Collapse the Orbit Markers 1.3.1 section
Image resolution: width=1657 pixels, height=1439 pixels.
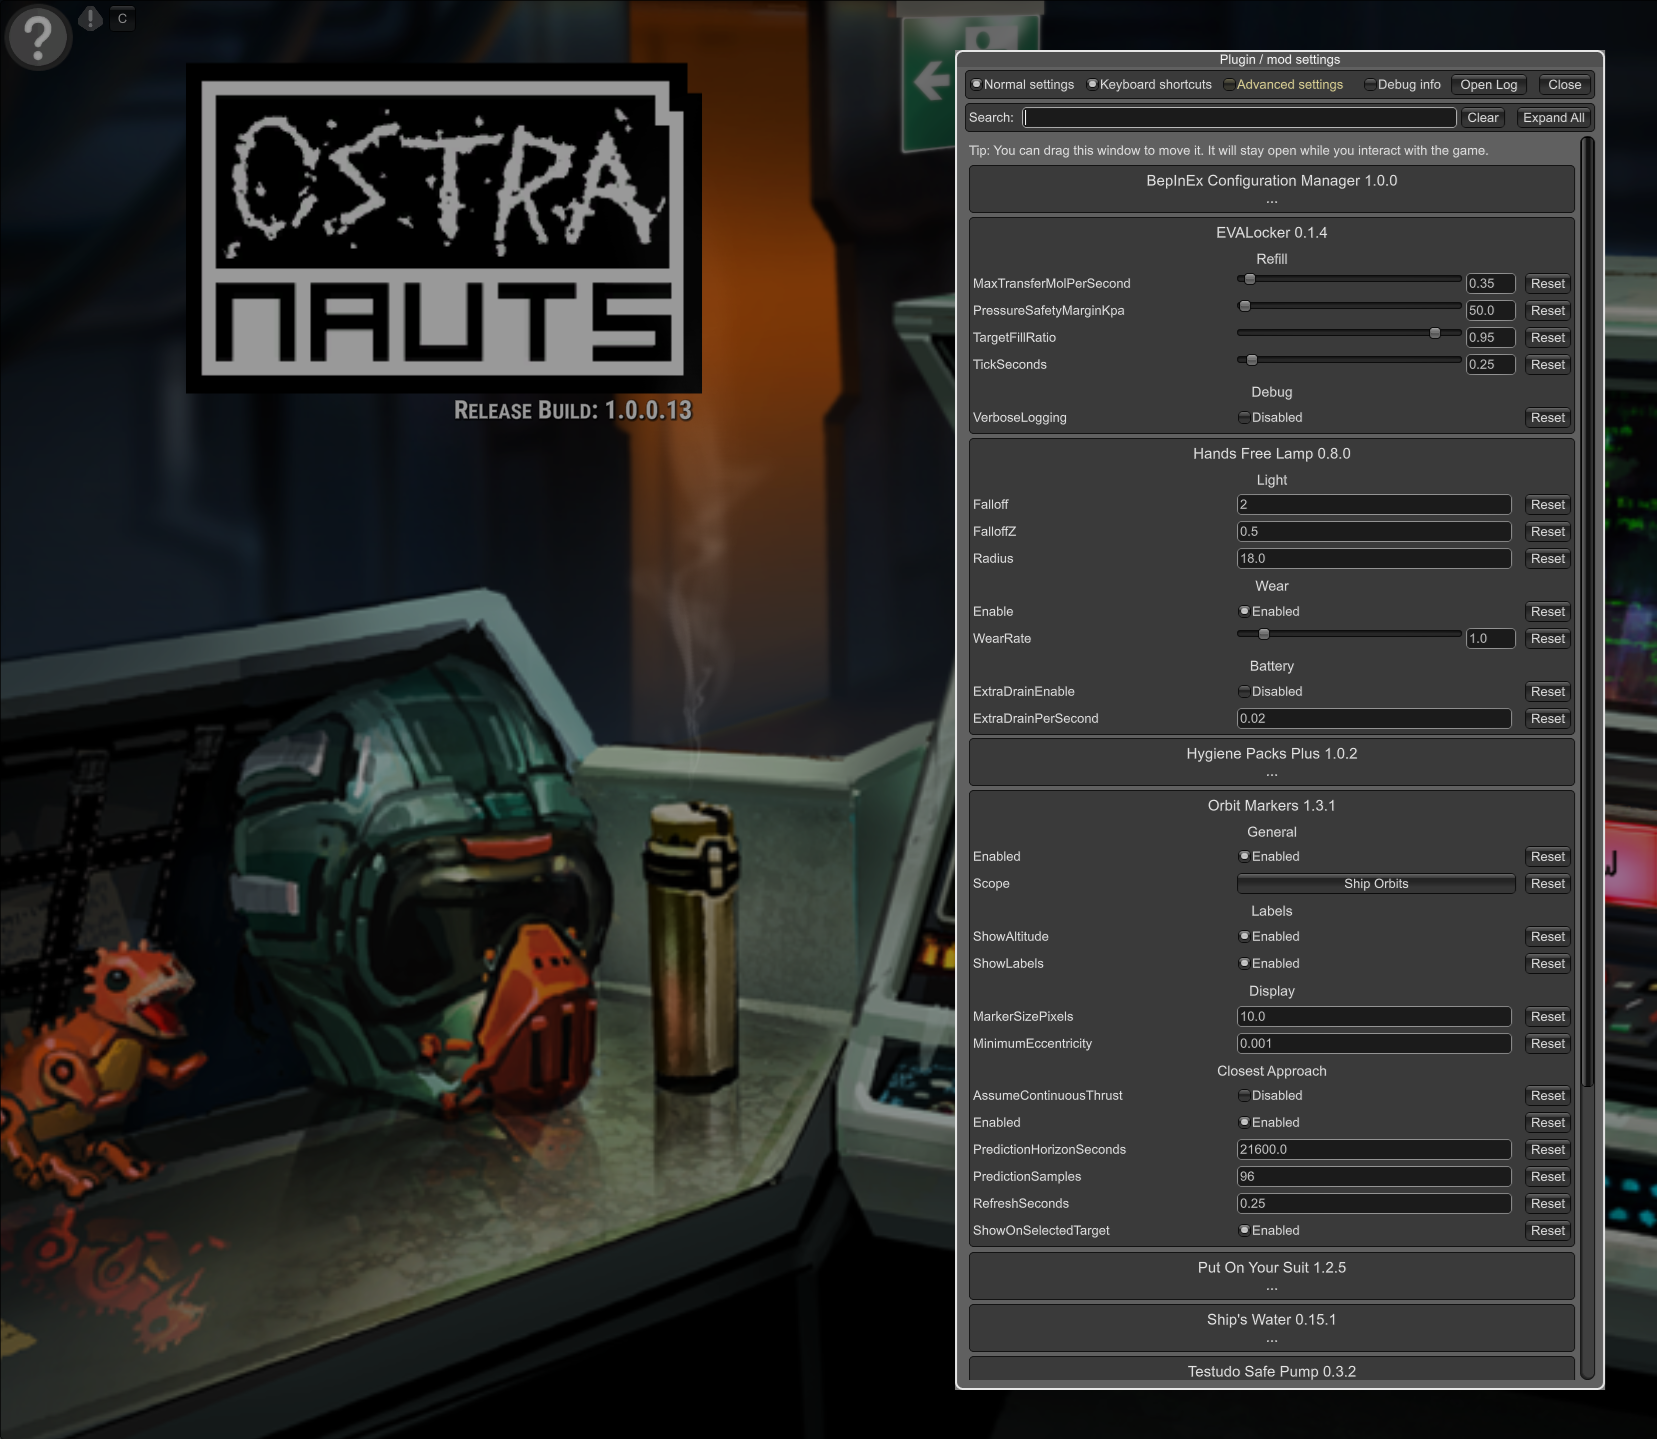click(x=1272, y=806)
